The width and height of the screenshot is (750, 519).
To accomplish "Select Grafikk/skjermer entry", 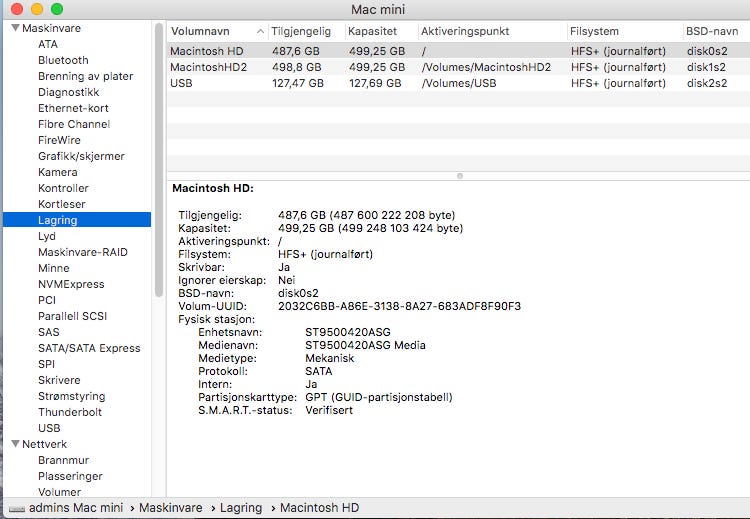I will (x=81, y=156).
